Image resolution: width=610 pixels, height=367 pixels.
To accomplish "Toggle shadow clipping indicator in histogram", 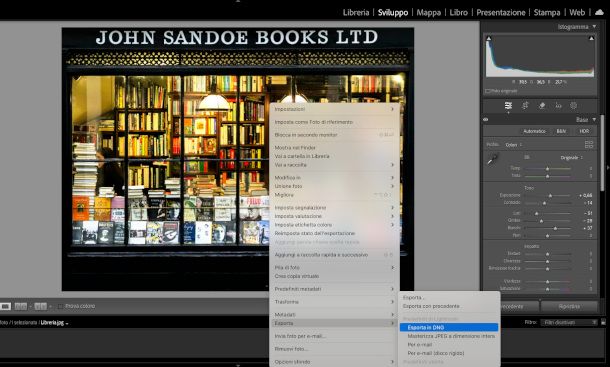I will (489, 38).
